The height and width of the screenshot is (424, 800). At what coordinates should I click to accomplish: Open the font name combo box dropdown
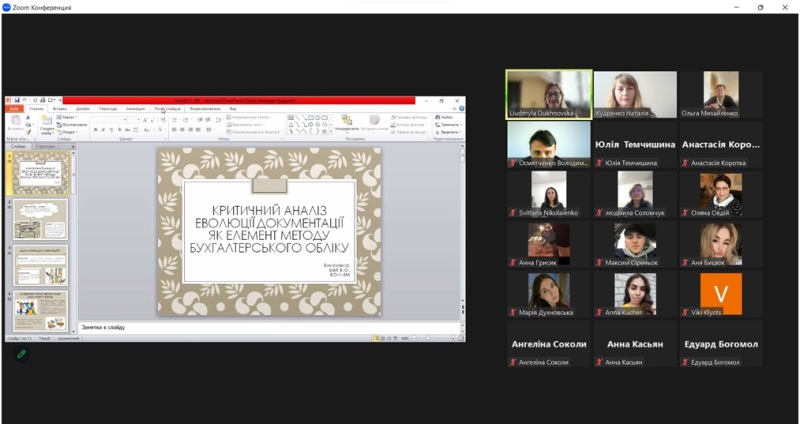point(125,120)
